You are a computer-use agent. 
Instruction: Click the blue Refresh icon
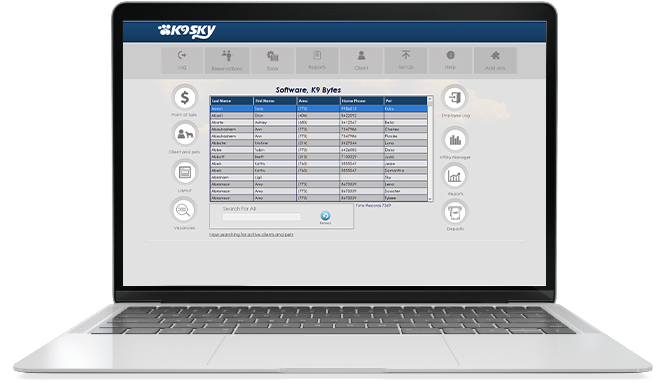click(325, 216)
